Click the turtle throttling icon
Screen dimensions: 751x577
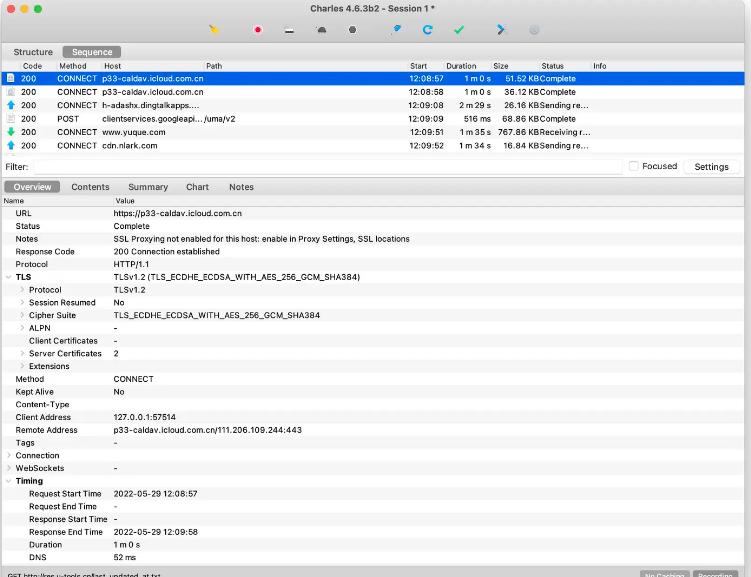tap(321, 30)
